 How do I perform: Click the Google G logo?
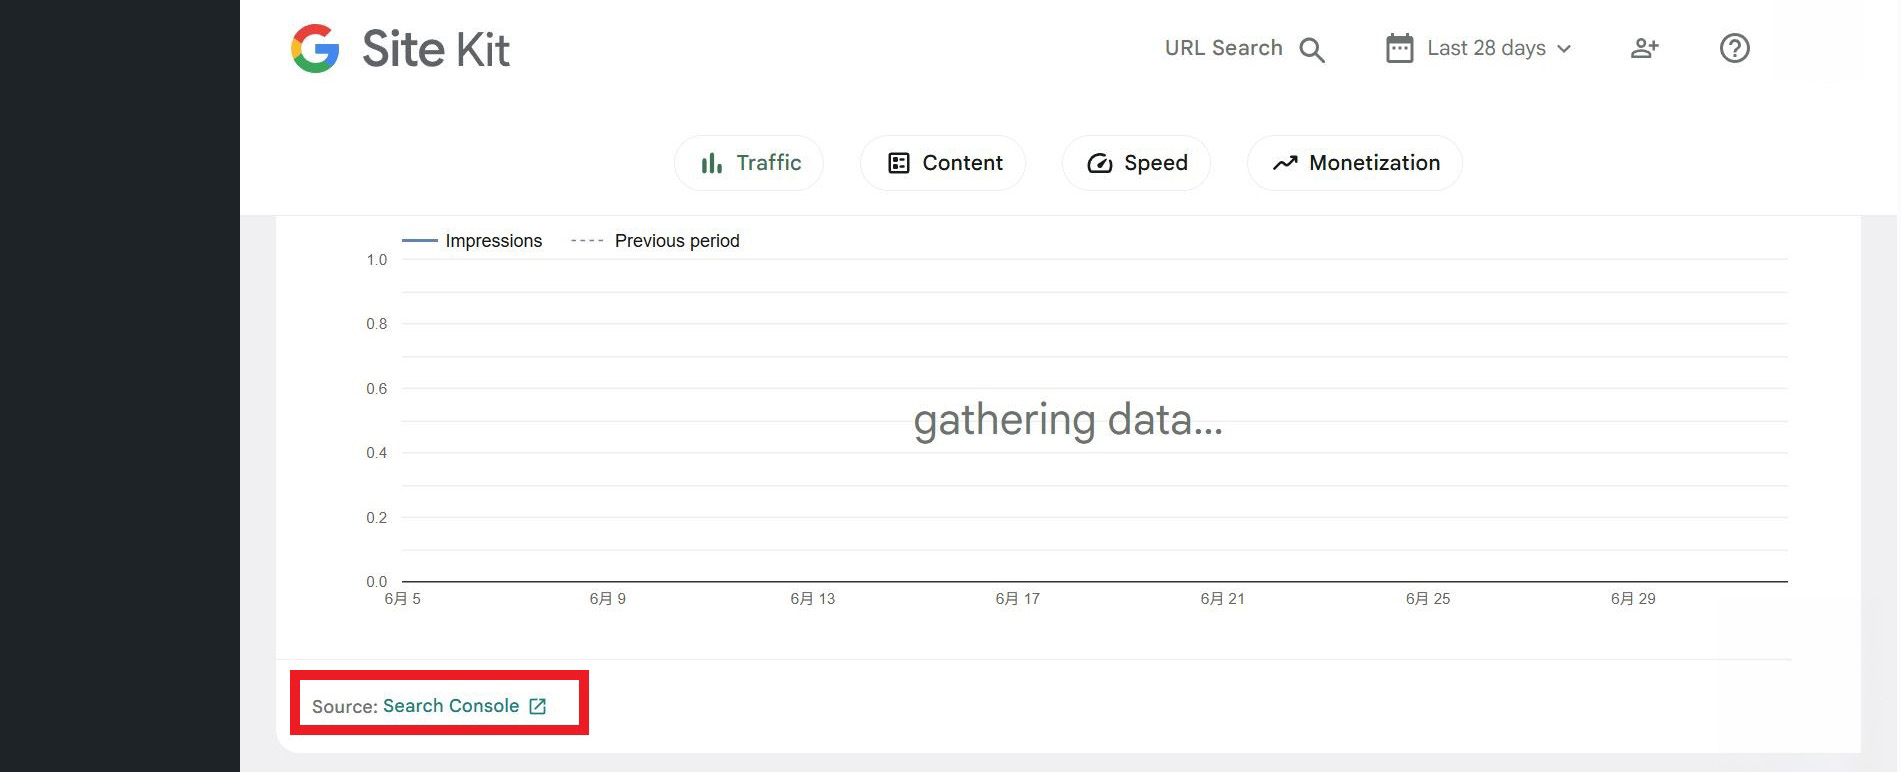[x=315, y=48]
